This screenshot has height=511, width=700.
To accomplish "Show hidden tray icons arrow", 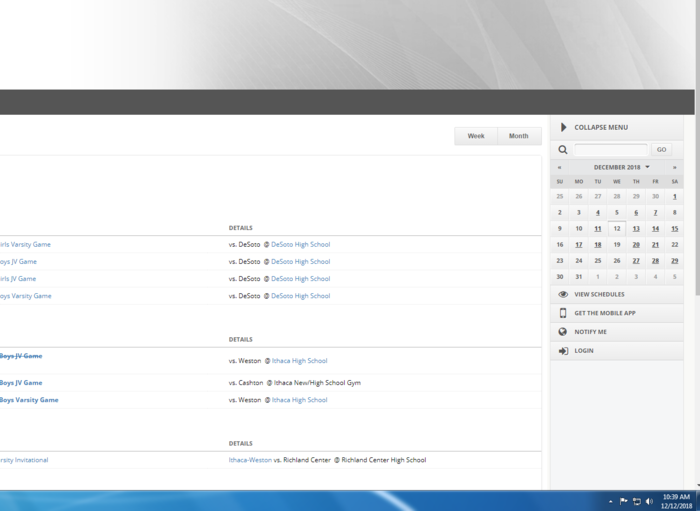I will 611,502.
